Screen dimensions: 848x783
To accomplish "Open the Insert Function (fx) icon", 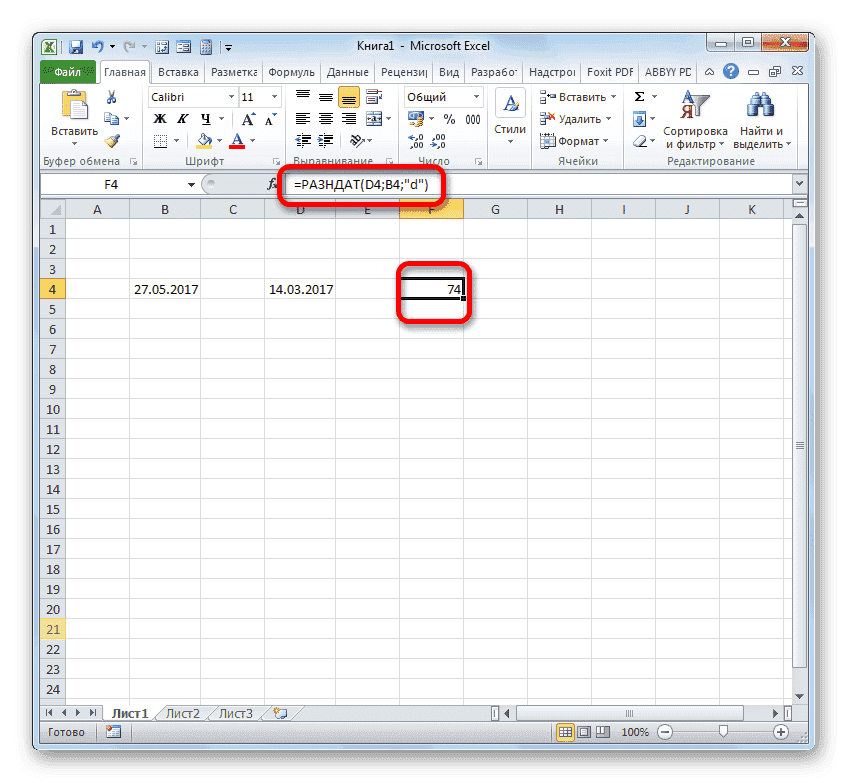I will click(x=272, y=183).
